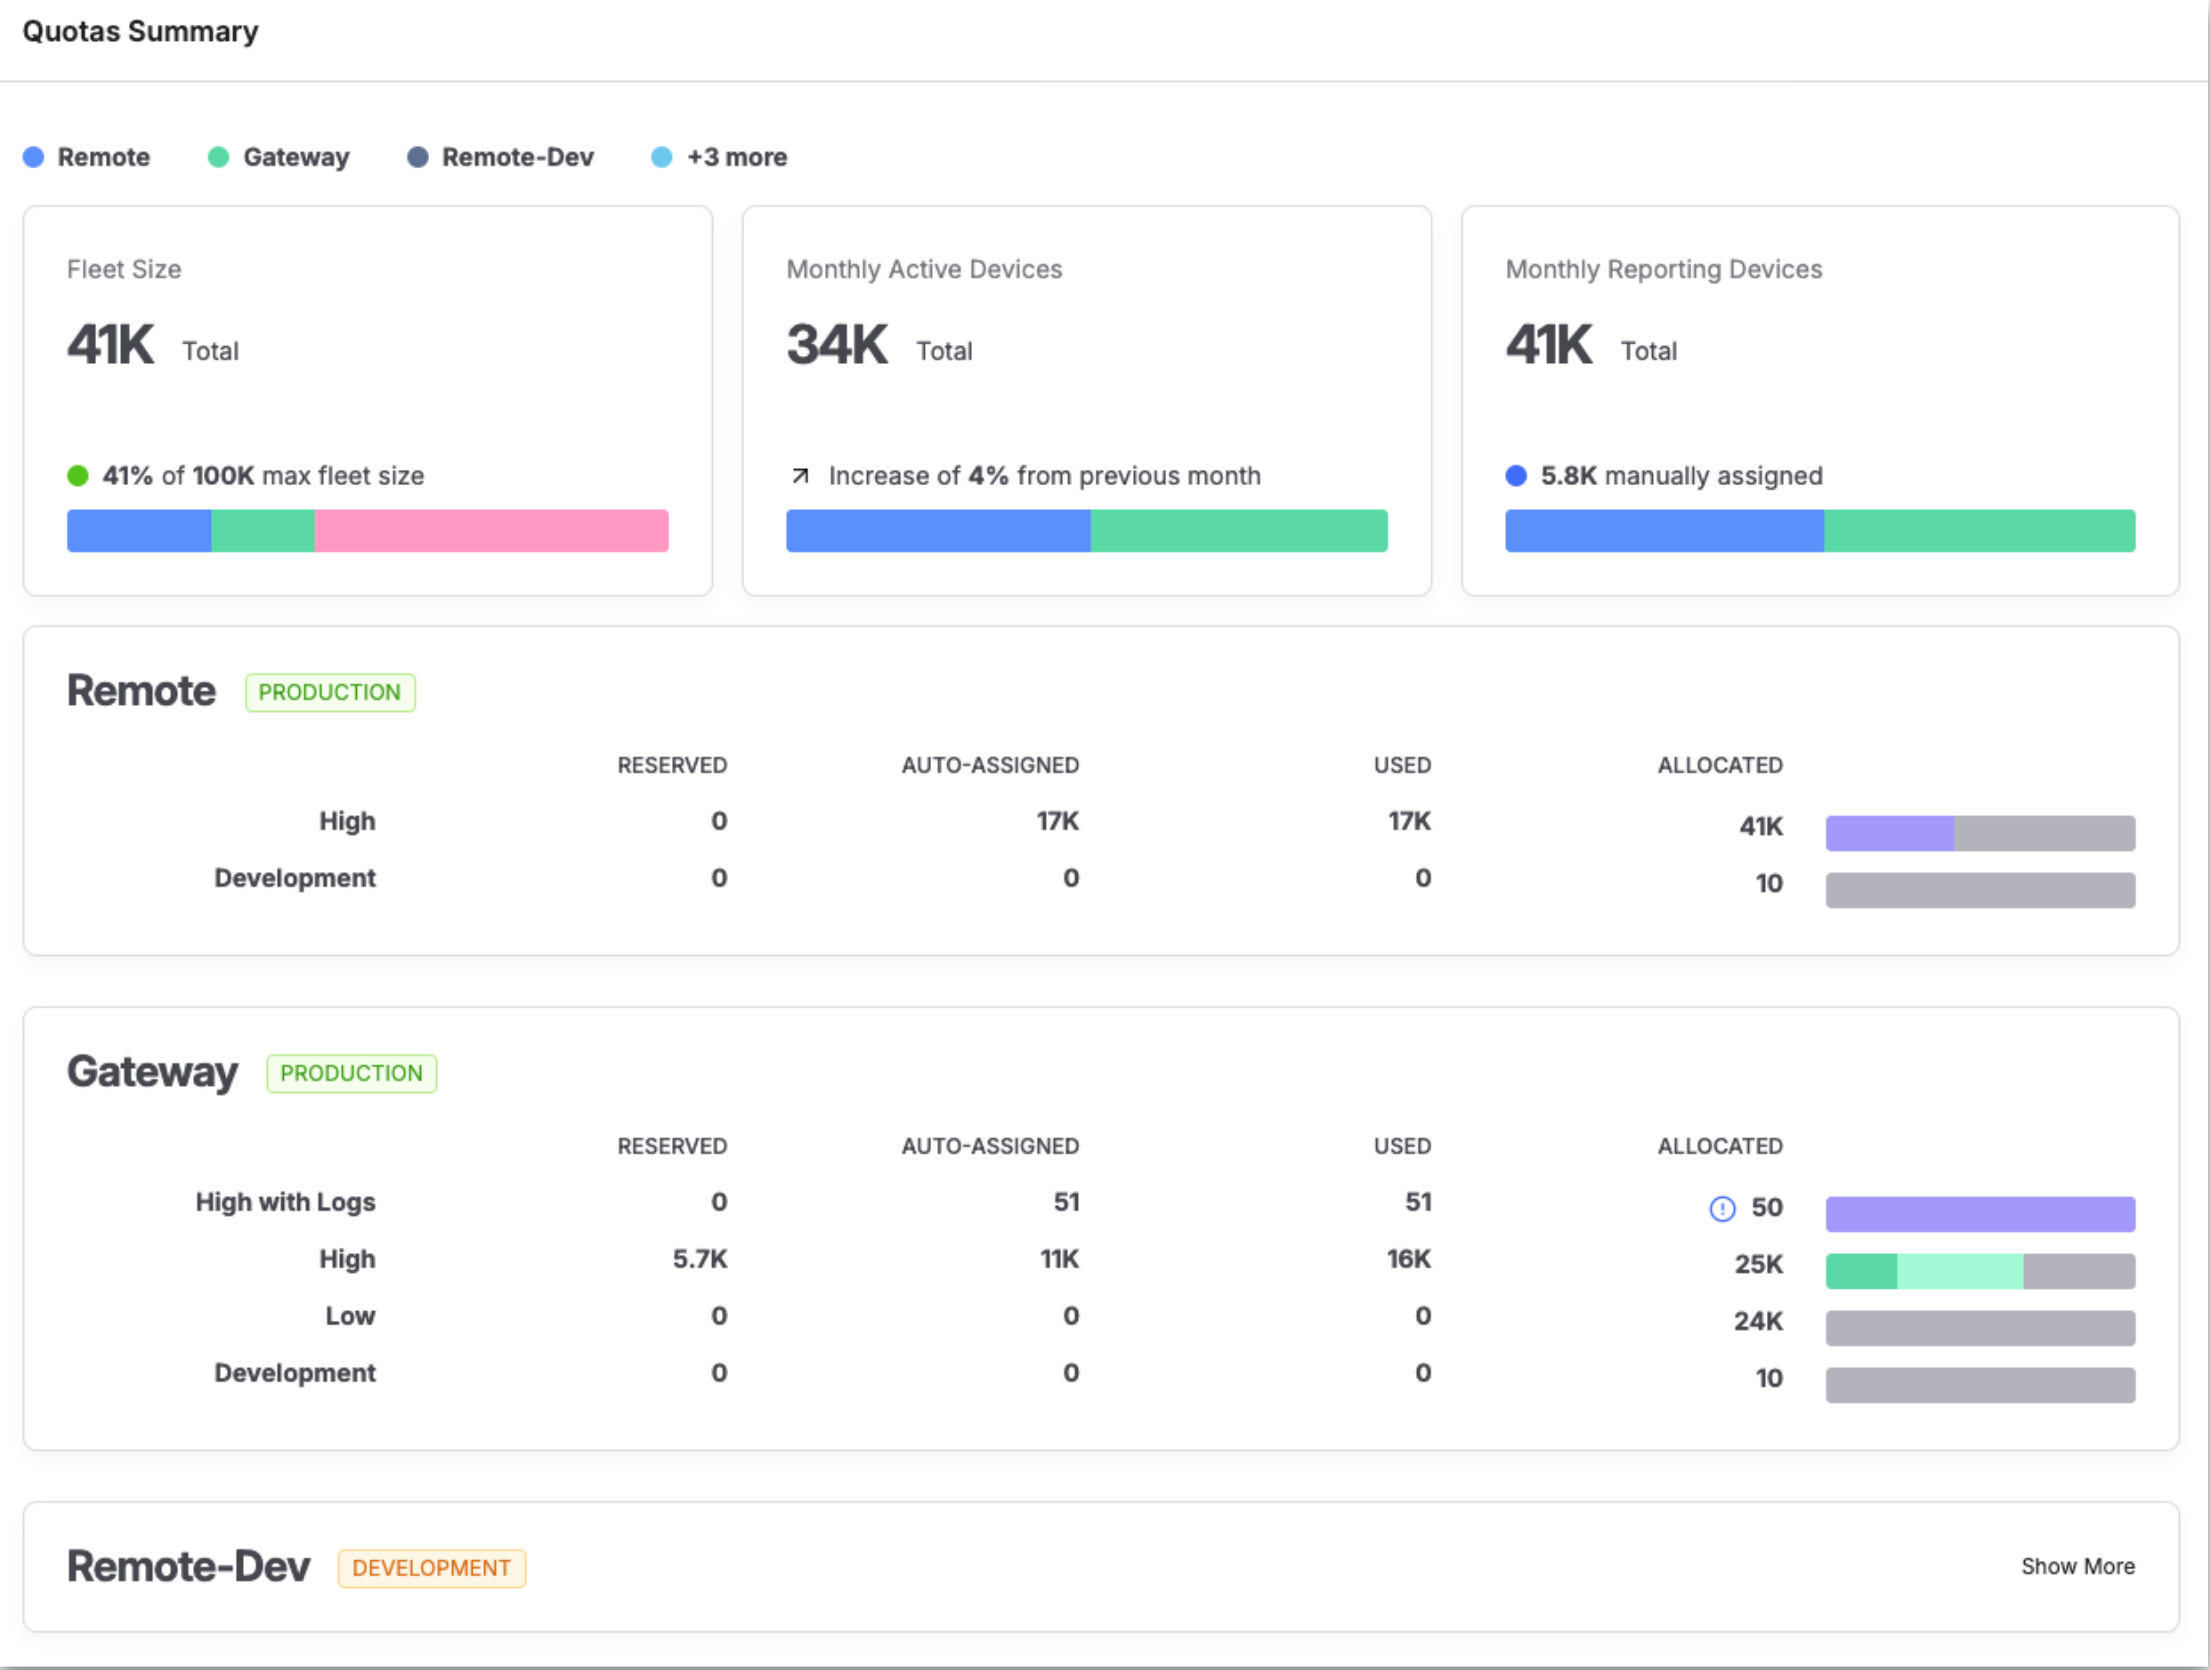Click the info icon beside allocated 50
This screenshot has height=1670, width=2210.
click(x=1721, y=1209)
